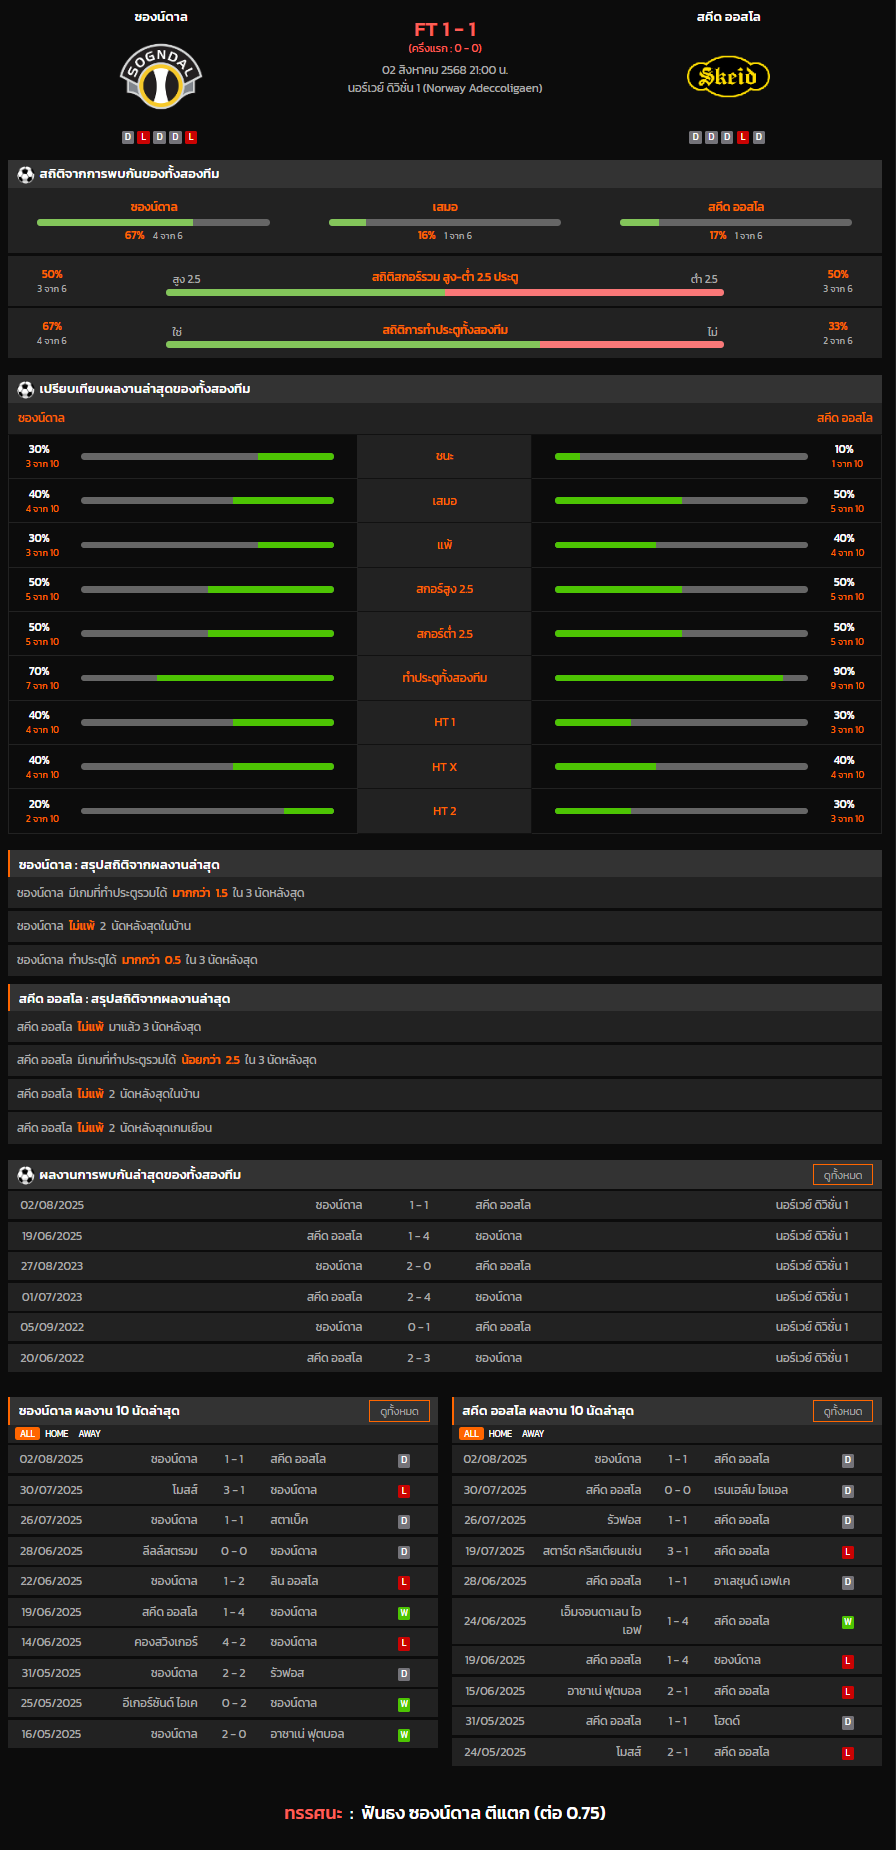Image resolution: width=896 pixels, height=1850 pixels.
Task: Click the HT 1 comparison row label
Action: [444, 722]
